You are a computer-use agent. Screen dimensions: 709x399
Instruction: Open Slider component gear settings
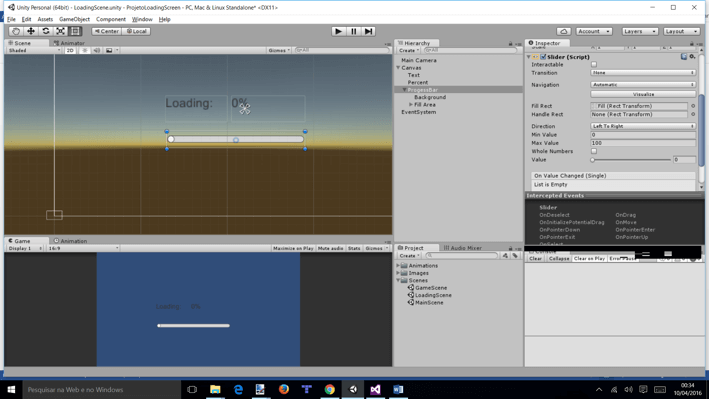[692, 57]
